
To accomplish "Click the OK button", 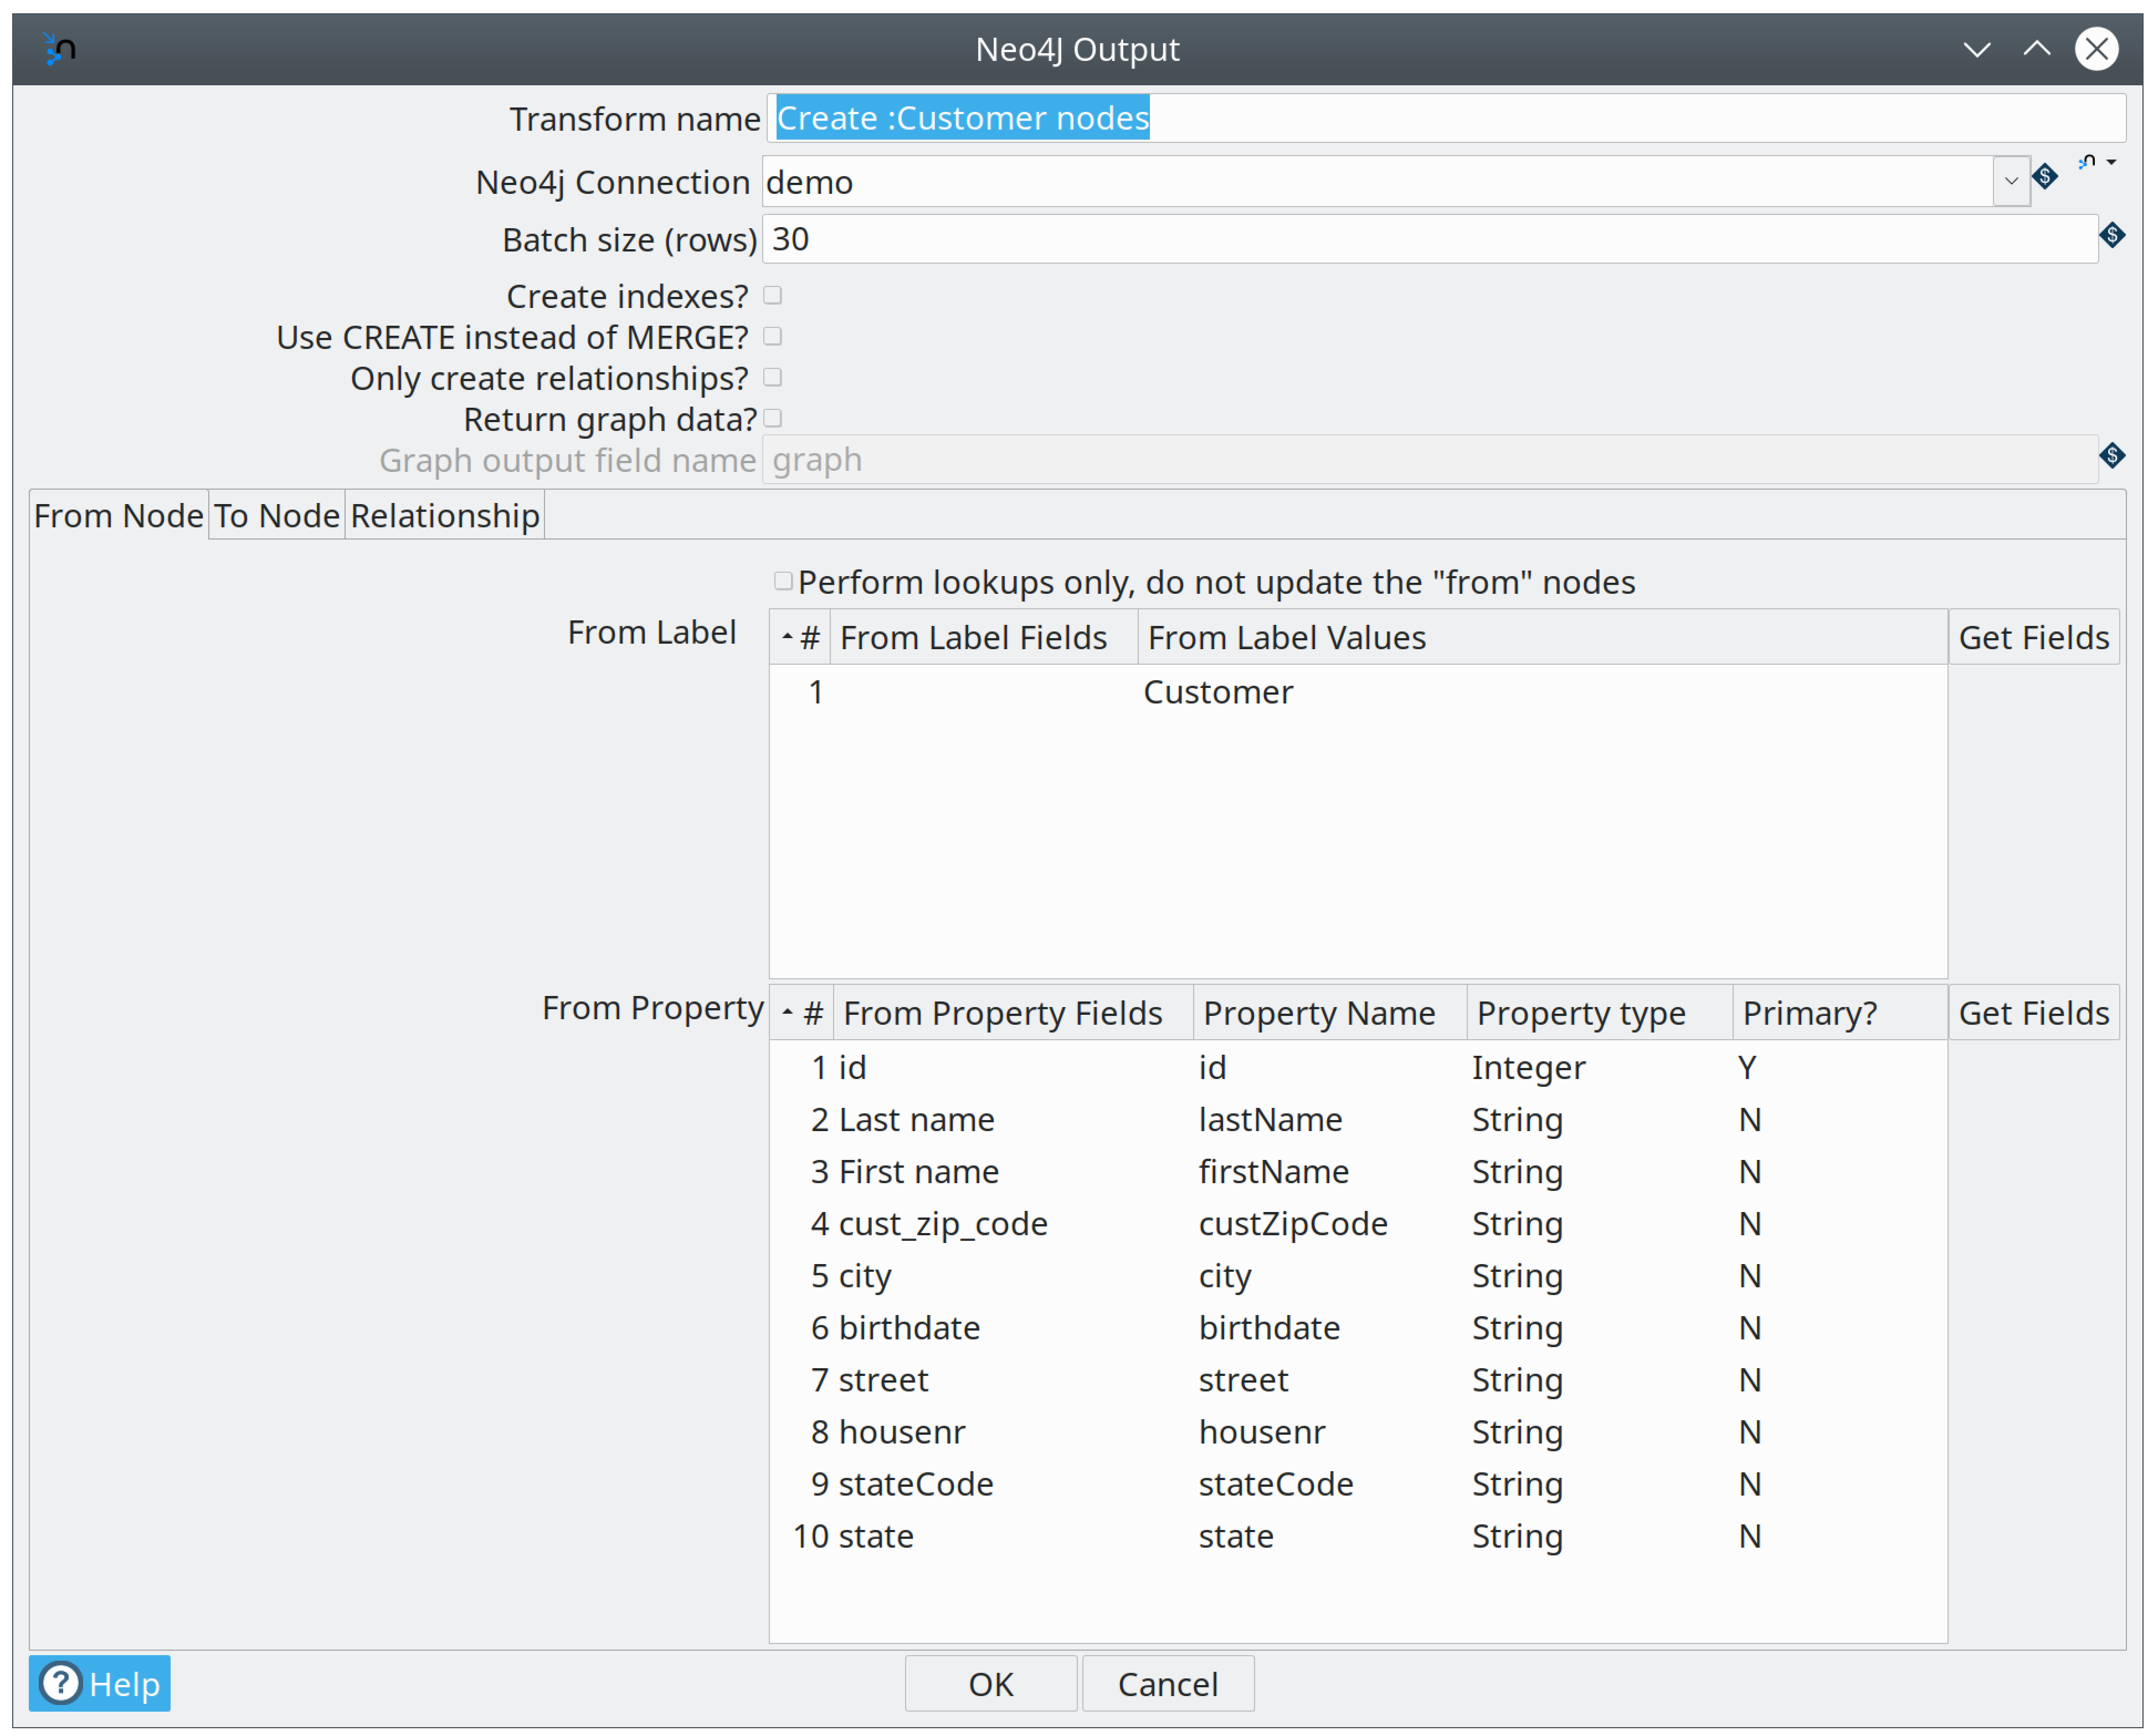I will coord(990,1683).
